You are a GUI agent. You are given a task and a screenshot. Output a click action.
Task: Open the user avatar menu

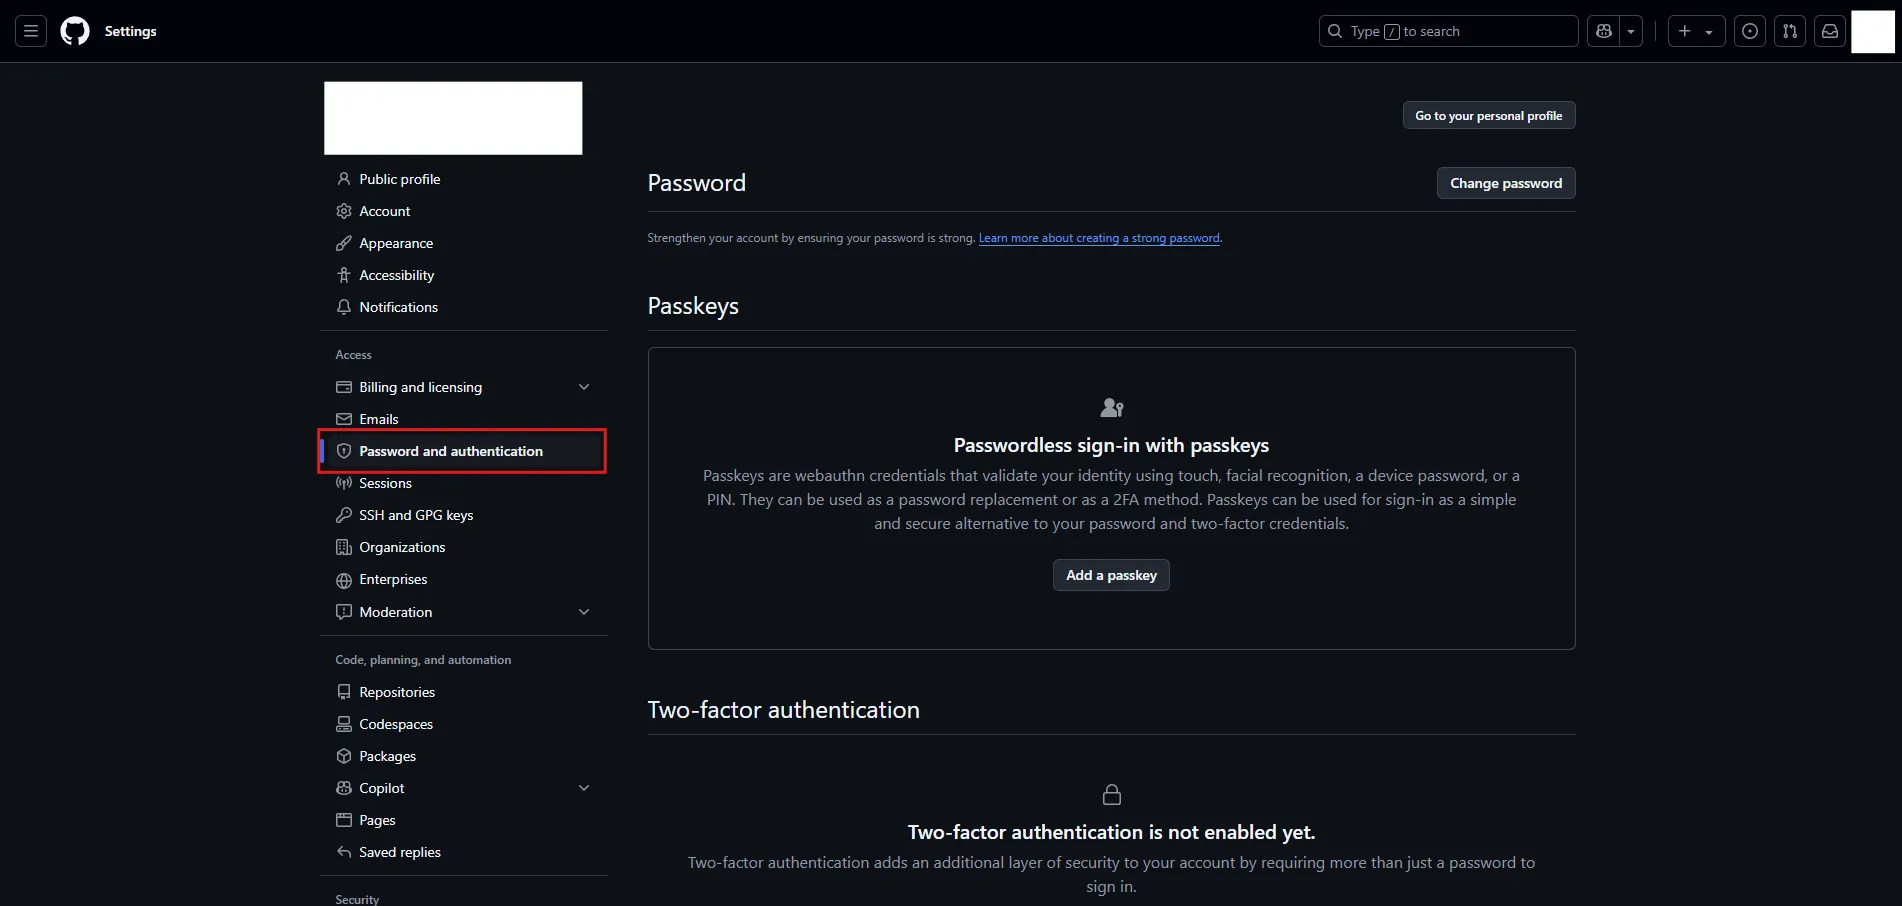(1873, 31)
